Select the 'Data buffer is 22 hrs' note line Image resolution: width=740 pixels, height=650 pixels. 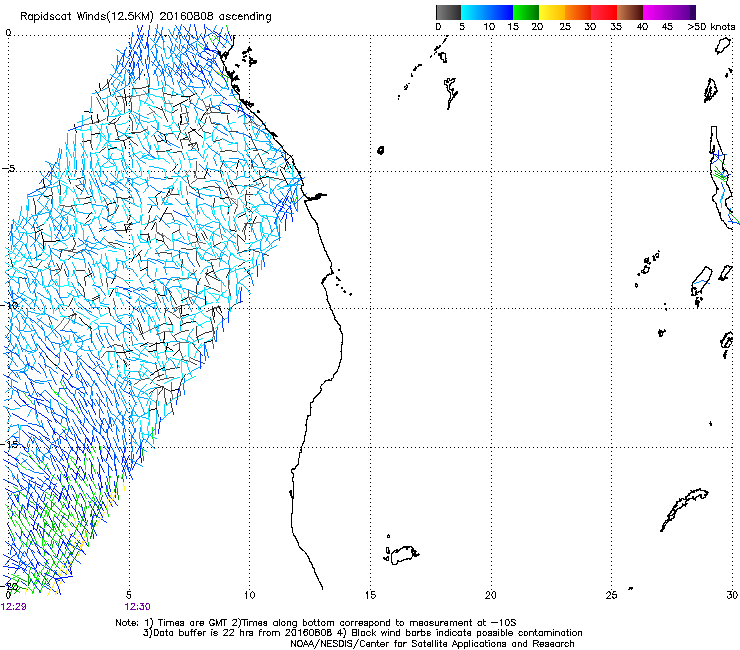point(362,633)
